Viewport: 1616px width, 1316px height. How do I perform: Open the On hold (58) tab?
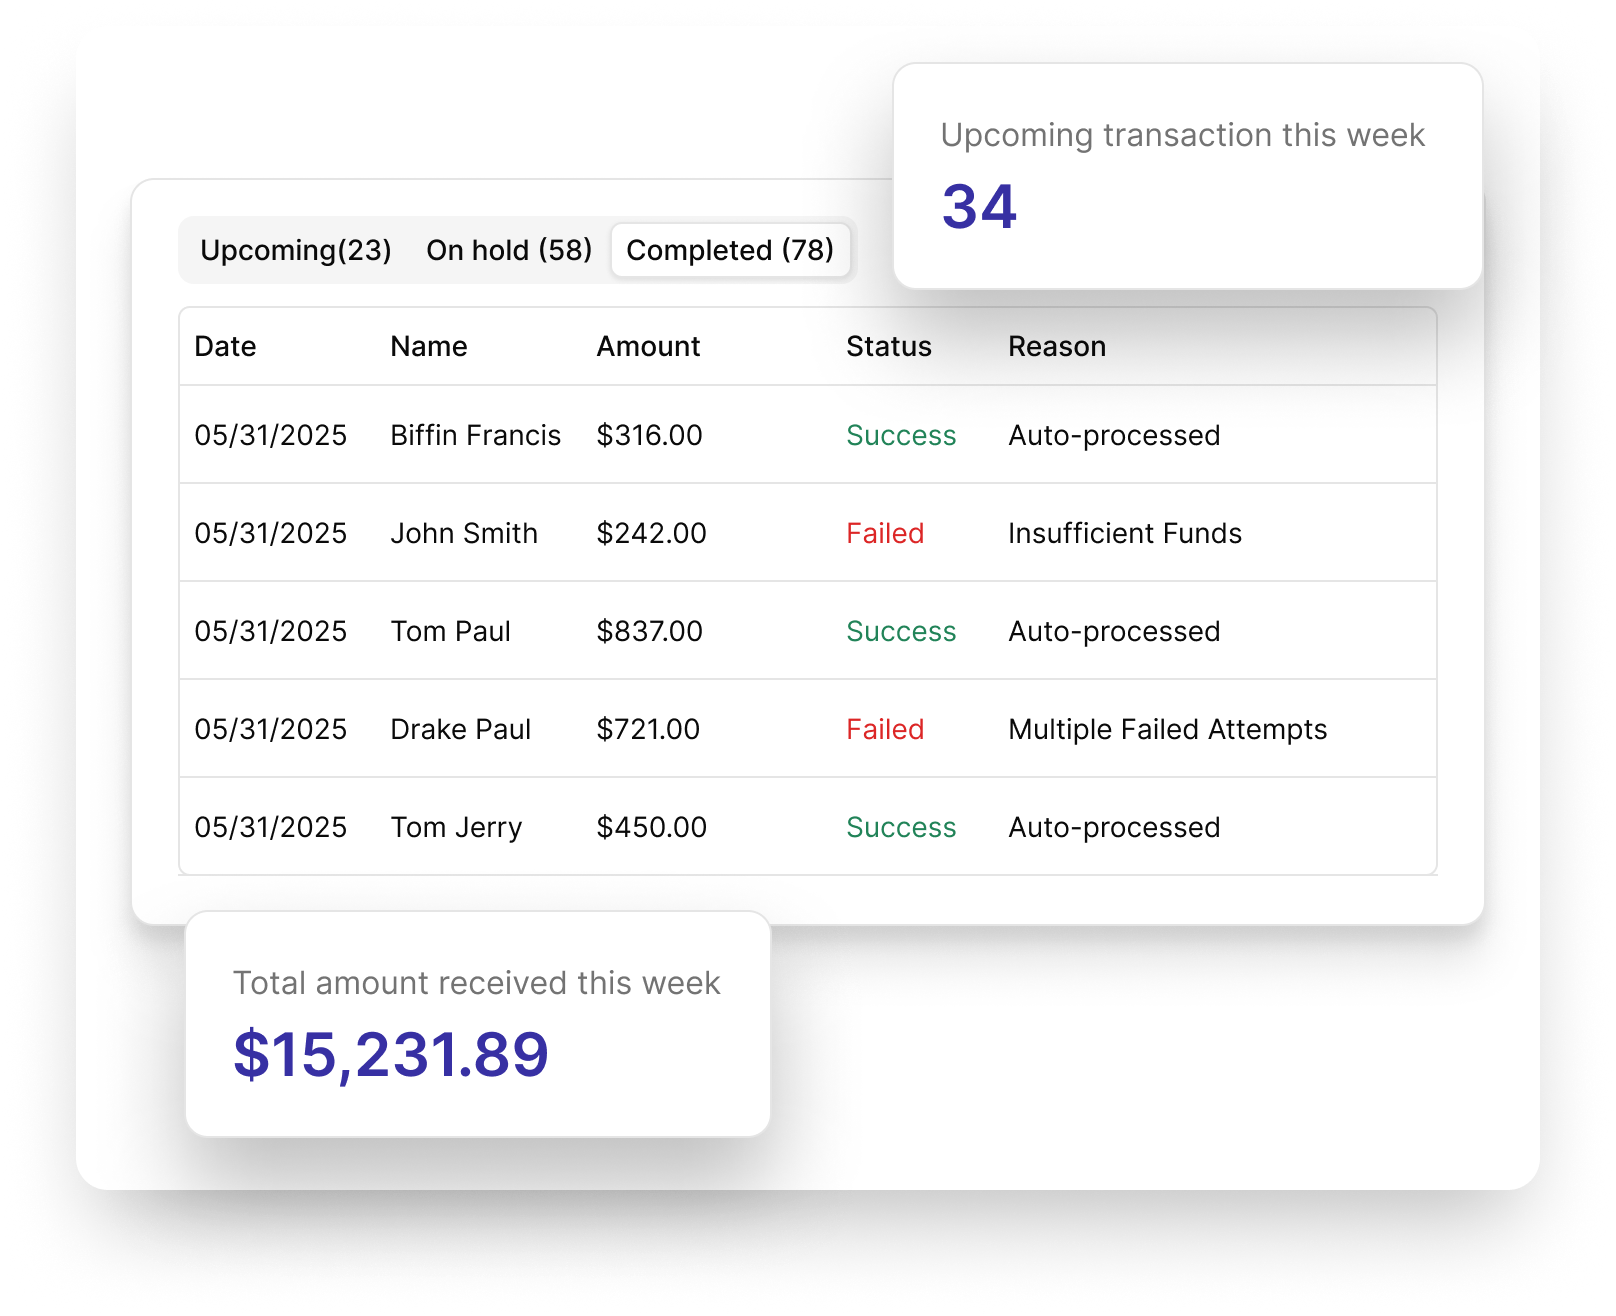pos(508,250)
